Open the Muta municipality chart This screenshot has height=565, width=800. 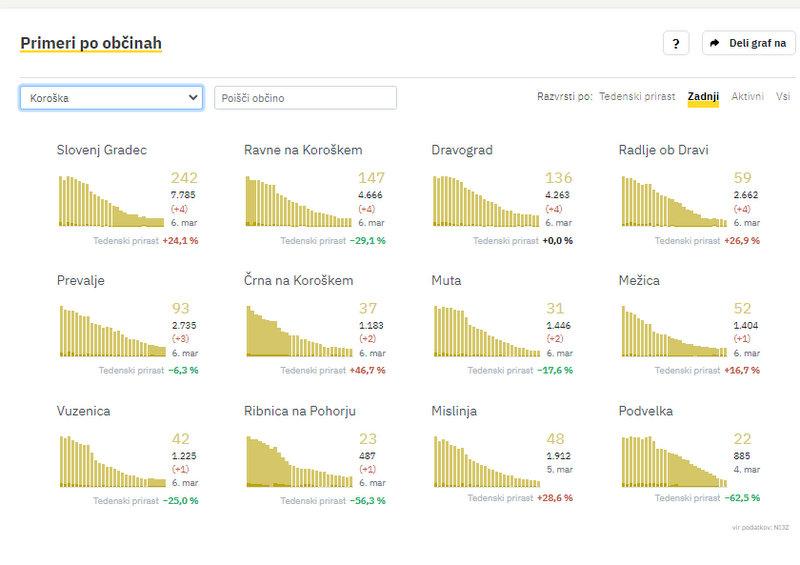tap(485, 331)
